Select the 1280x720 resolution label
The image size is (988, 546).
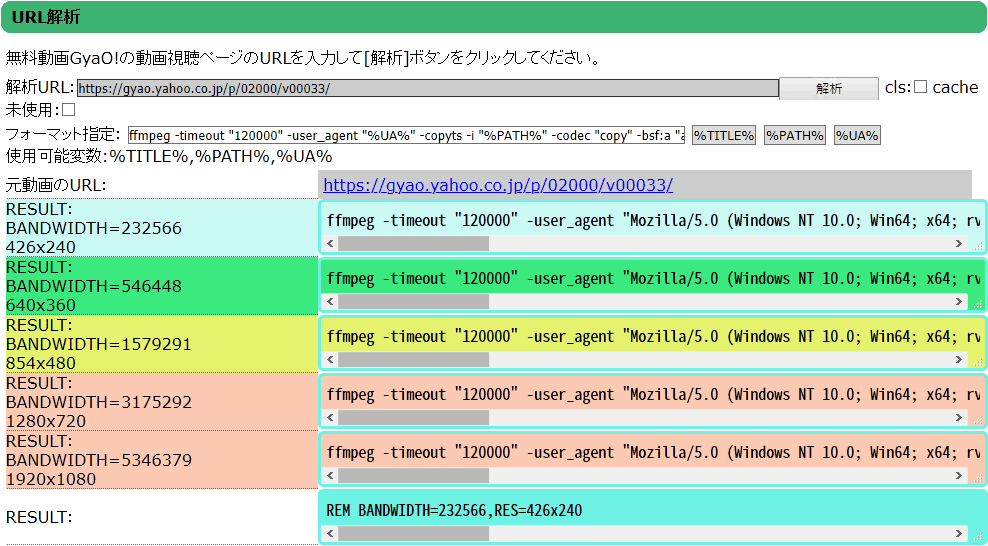[x=46, y=421]
